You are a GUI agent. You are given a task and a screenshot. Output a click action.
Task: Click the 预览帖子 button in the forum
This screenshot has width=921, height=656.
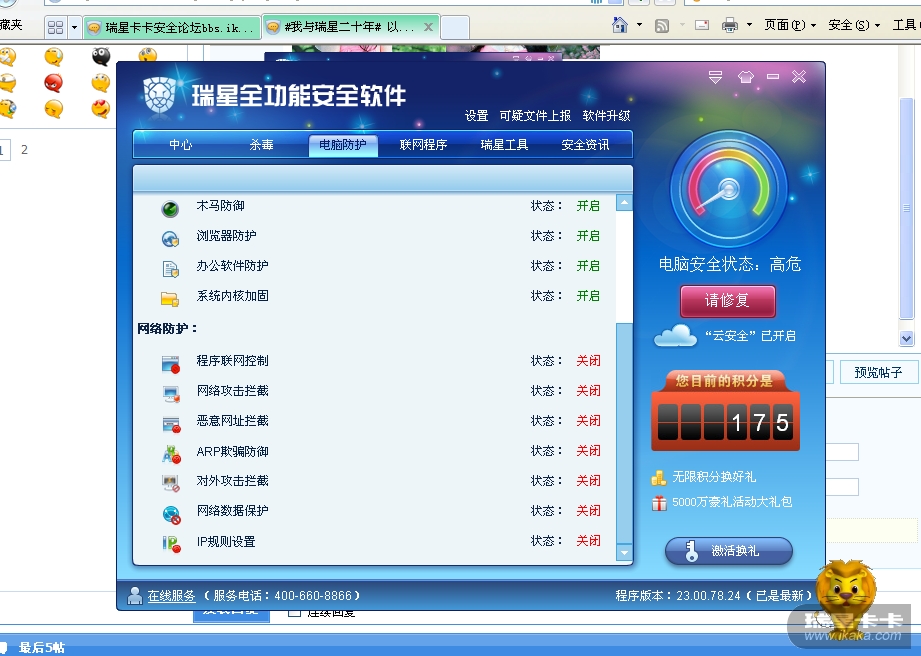[x=878, y=372]
